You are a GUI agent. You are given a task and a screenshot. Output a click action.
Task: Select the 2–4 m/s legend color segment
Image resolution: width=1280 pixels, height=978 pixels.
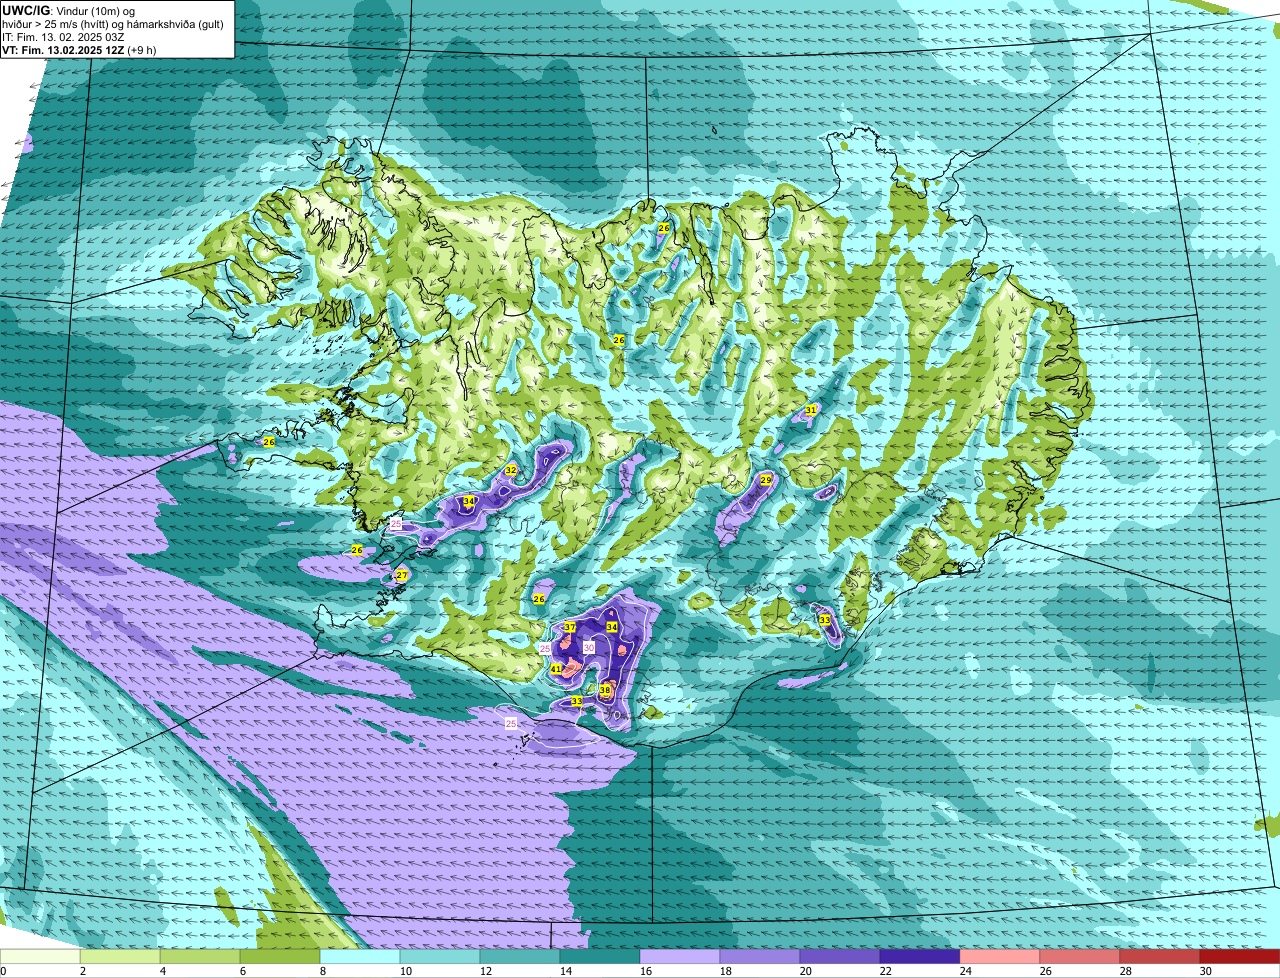coord(120,956)
